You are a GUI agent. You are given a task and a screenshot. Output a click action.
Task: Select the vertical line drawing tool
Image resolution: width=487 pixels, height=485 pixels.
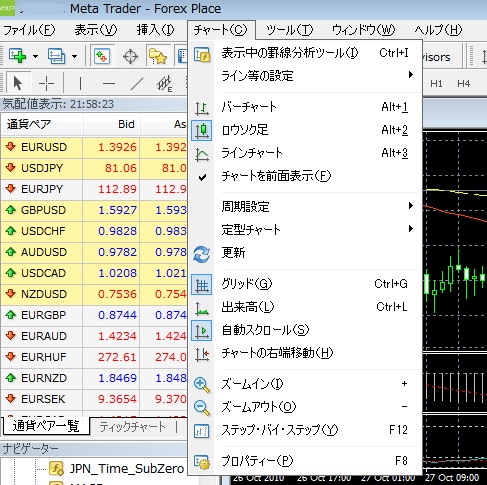pyautogui.click(x=80, y=83)
